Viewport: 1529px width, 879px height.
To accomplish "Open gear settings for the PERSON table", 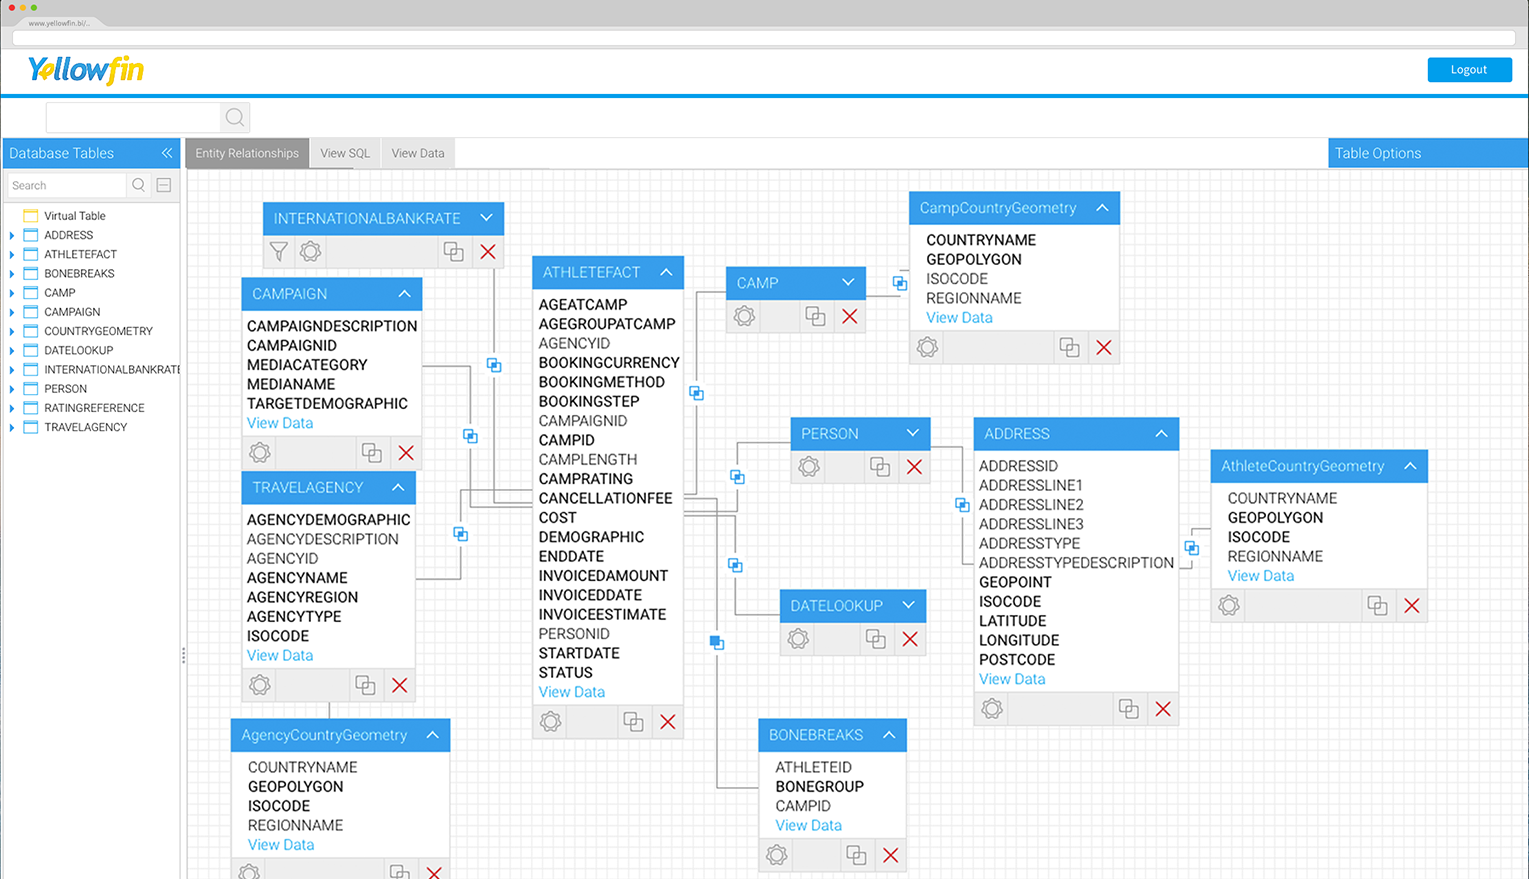I will click(808, 466).
